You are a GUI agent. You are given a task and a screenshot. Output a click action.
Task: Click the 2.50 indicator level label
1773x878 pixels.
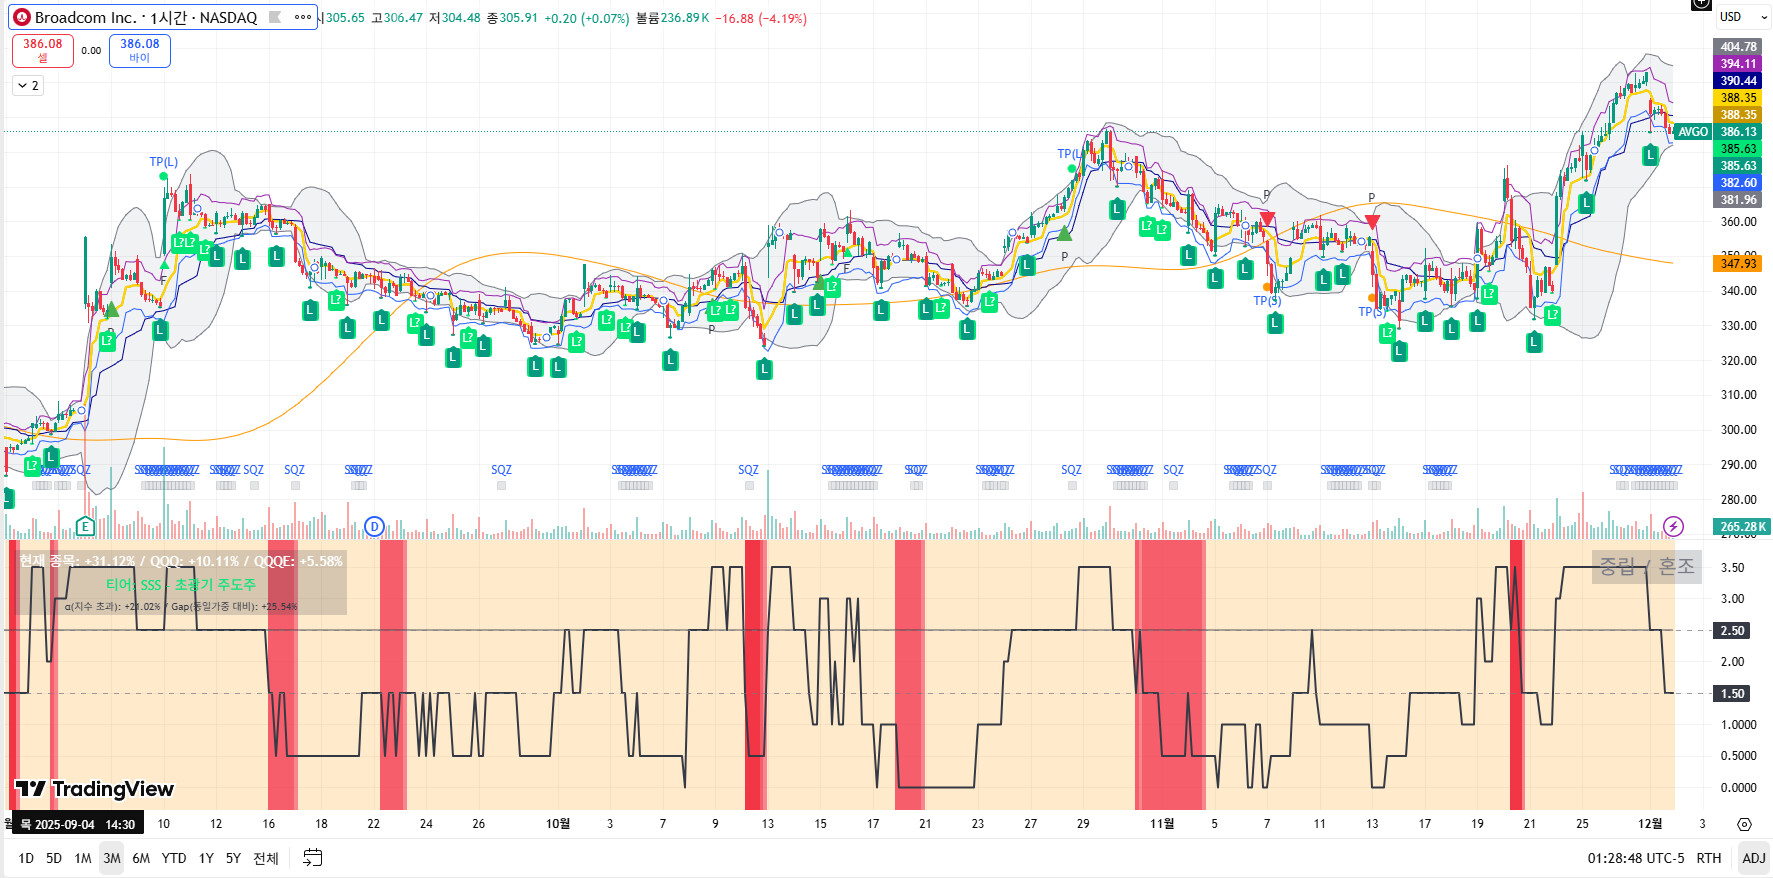(1733, 631)
